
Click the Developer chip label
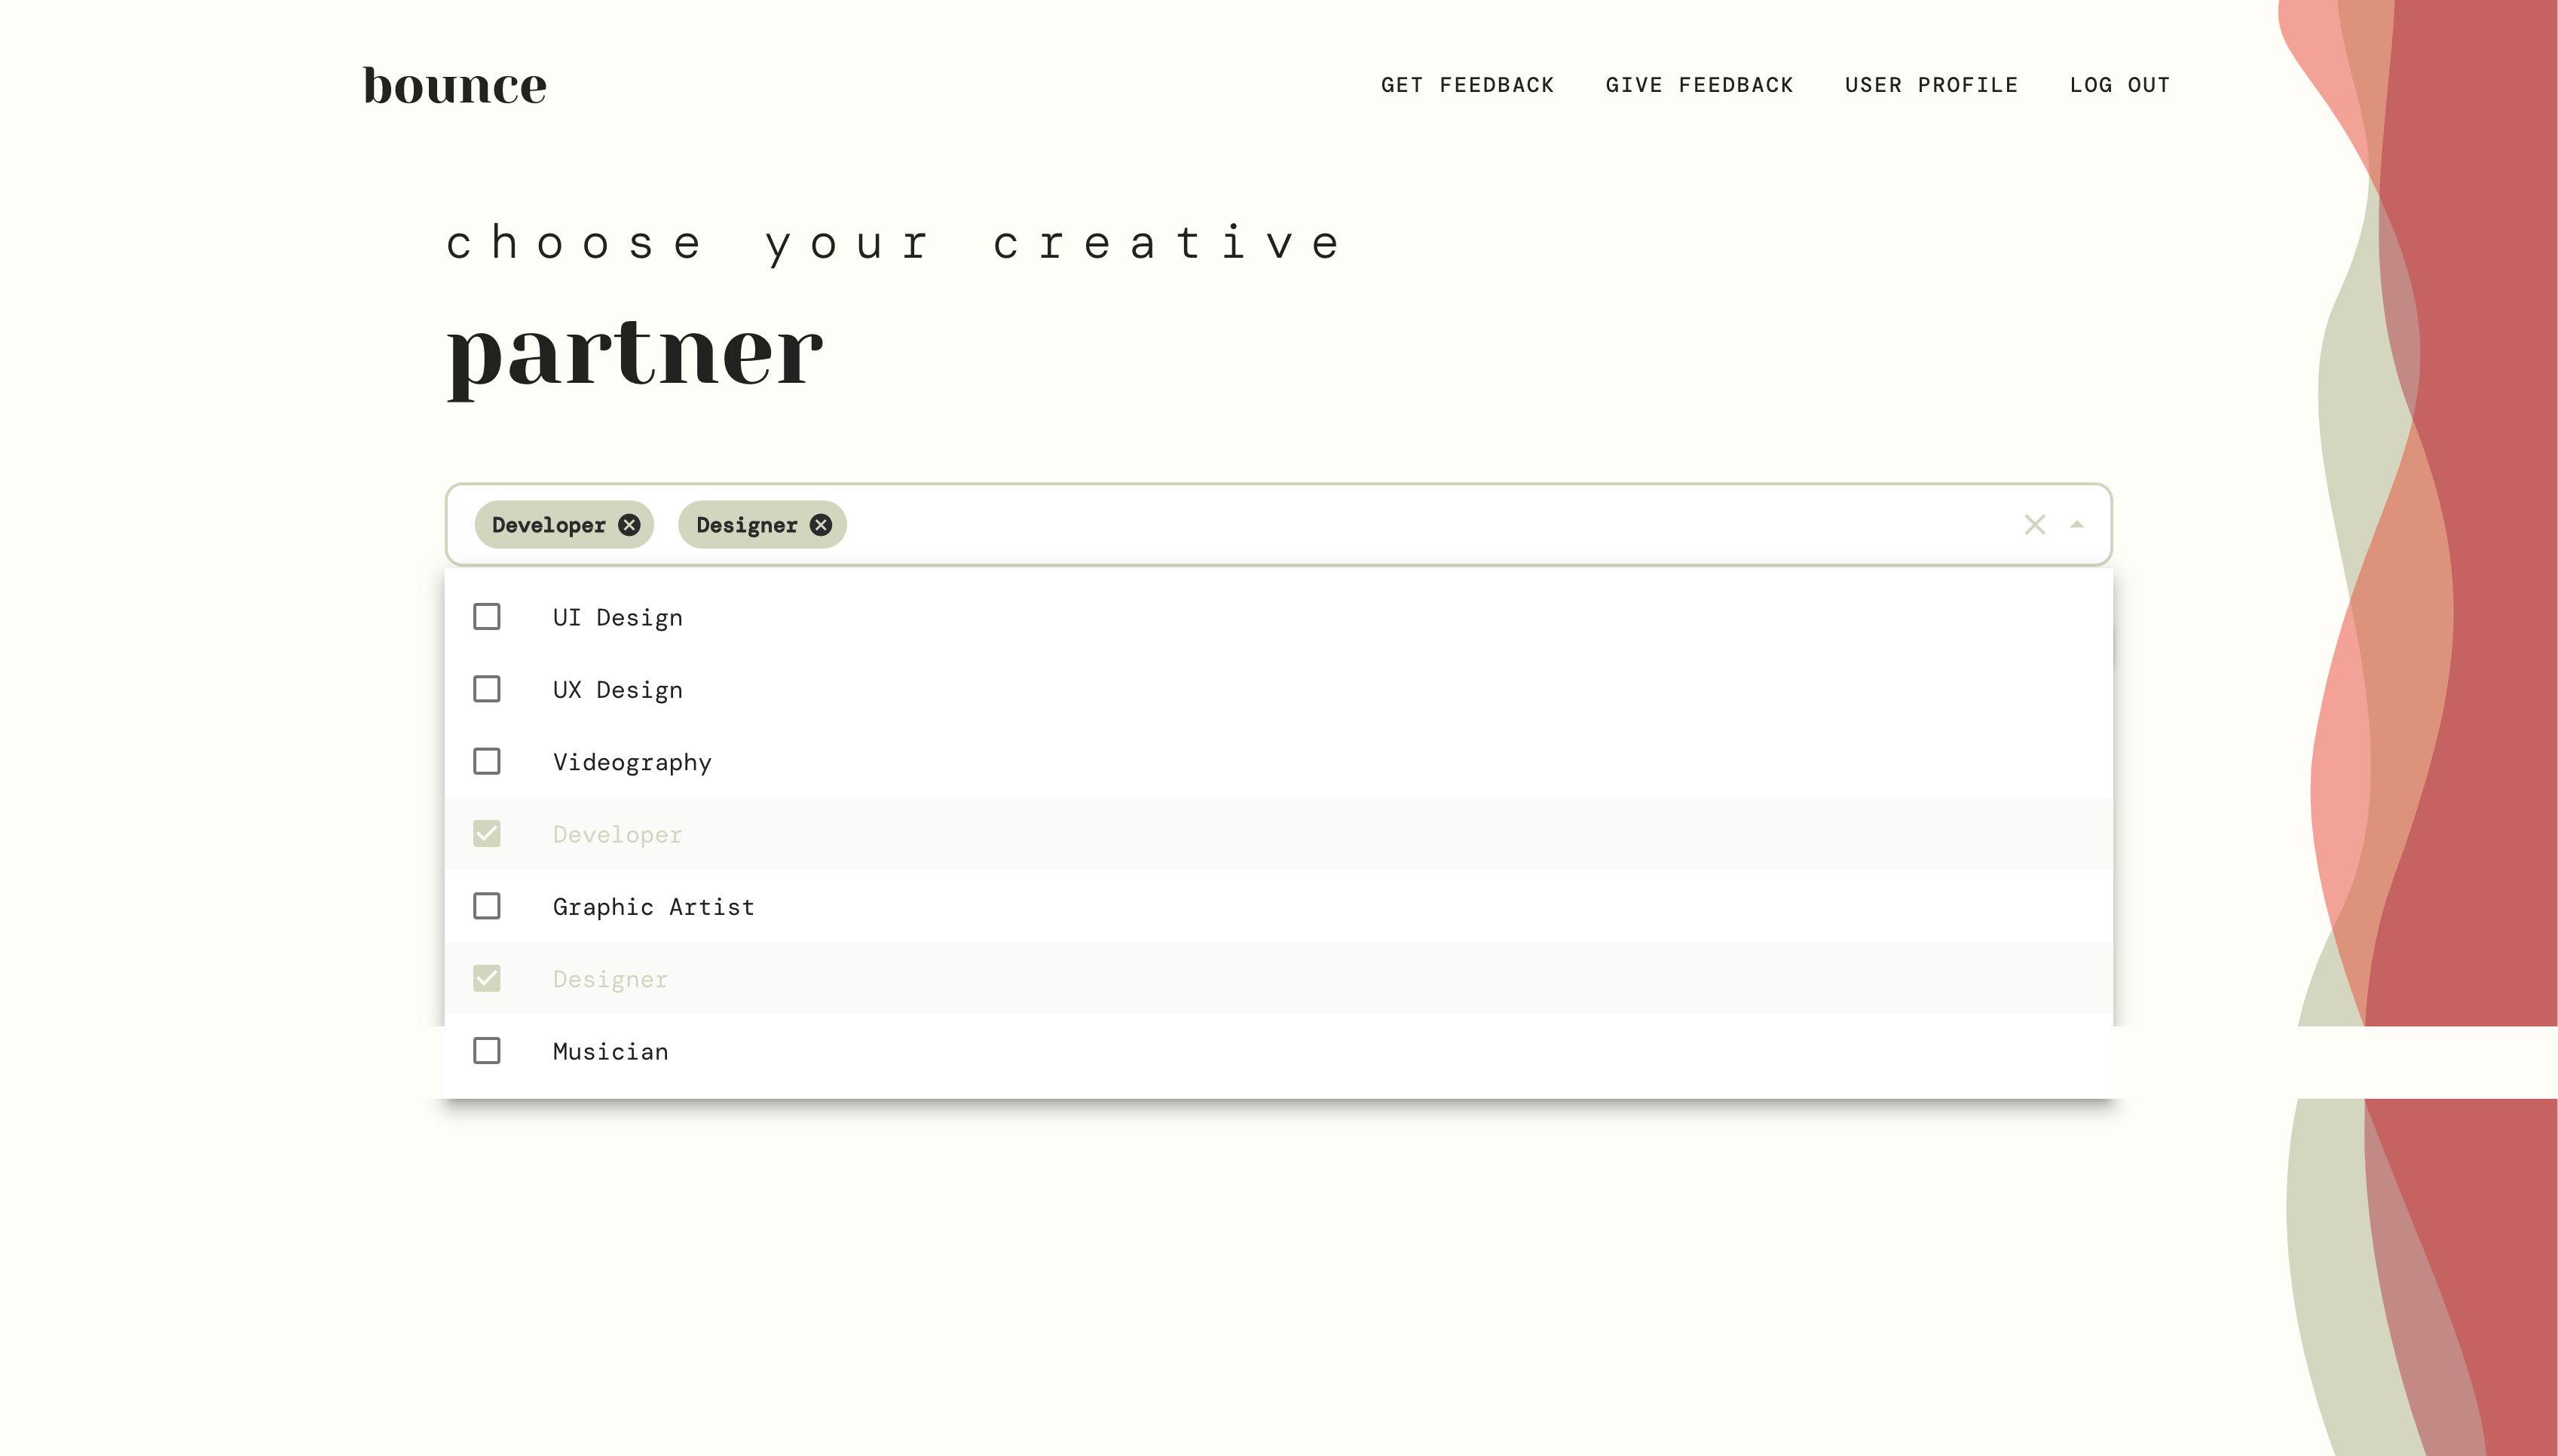tap(548, 525)
